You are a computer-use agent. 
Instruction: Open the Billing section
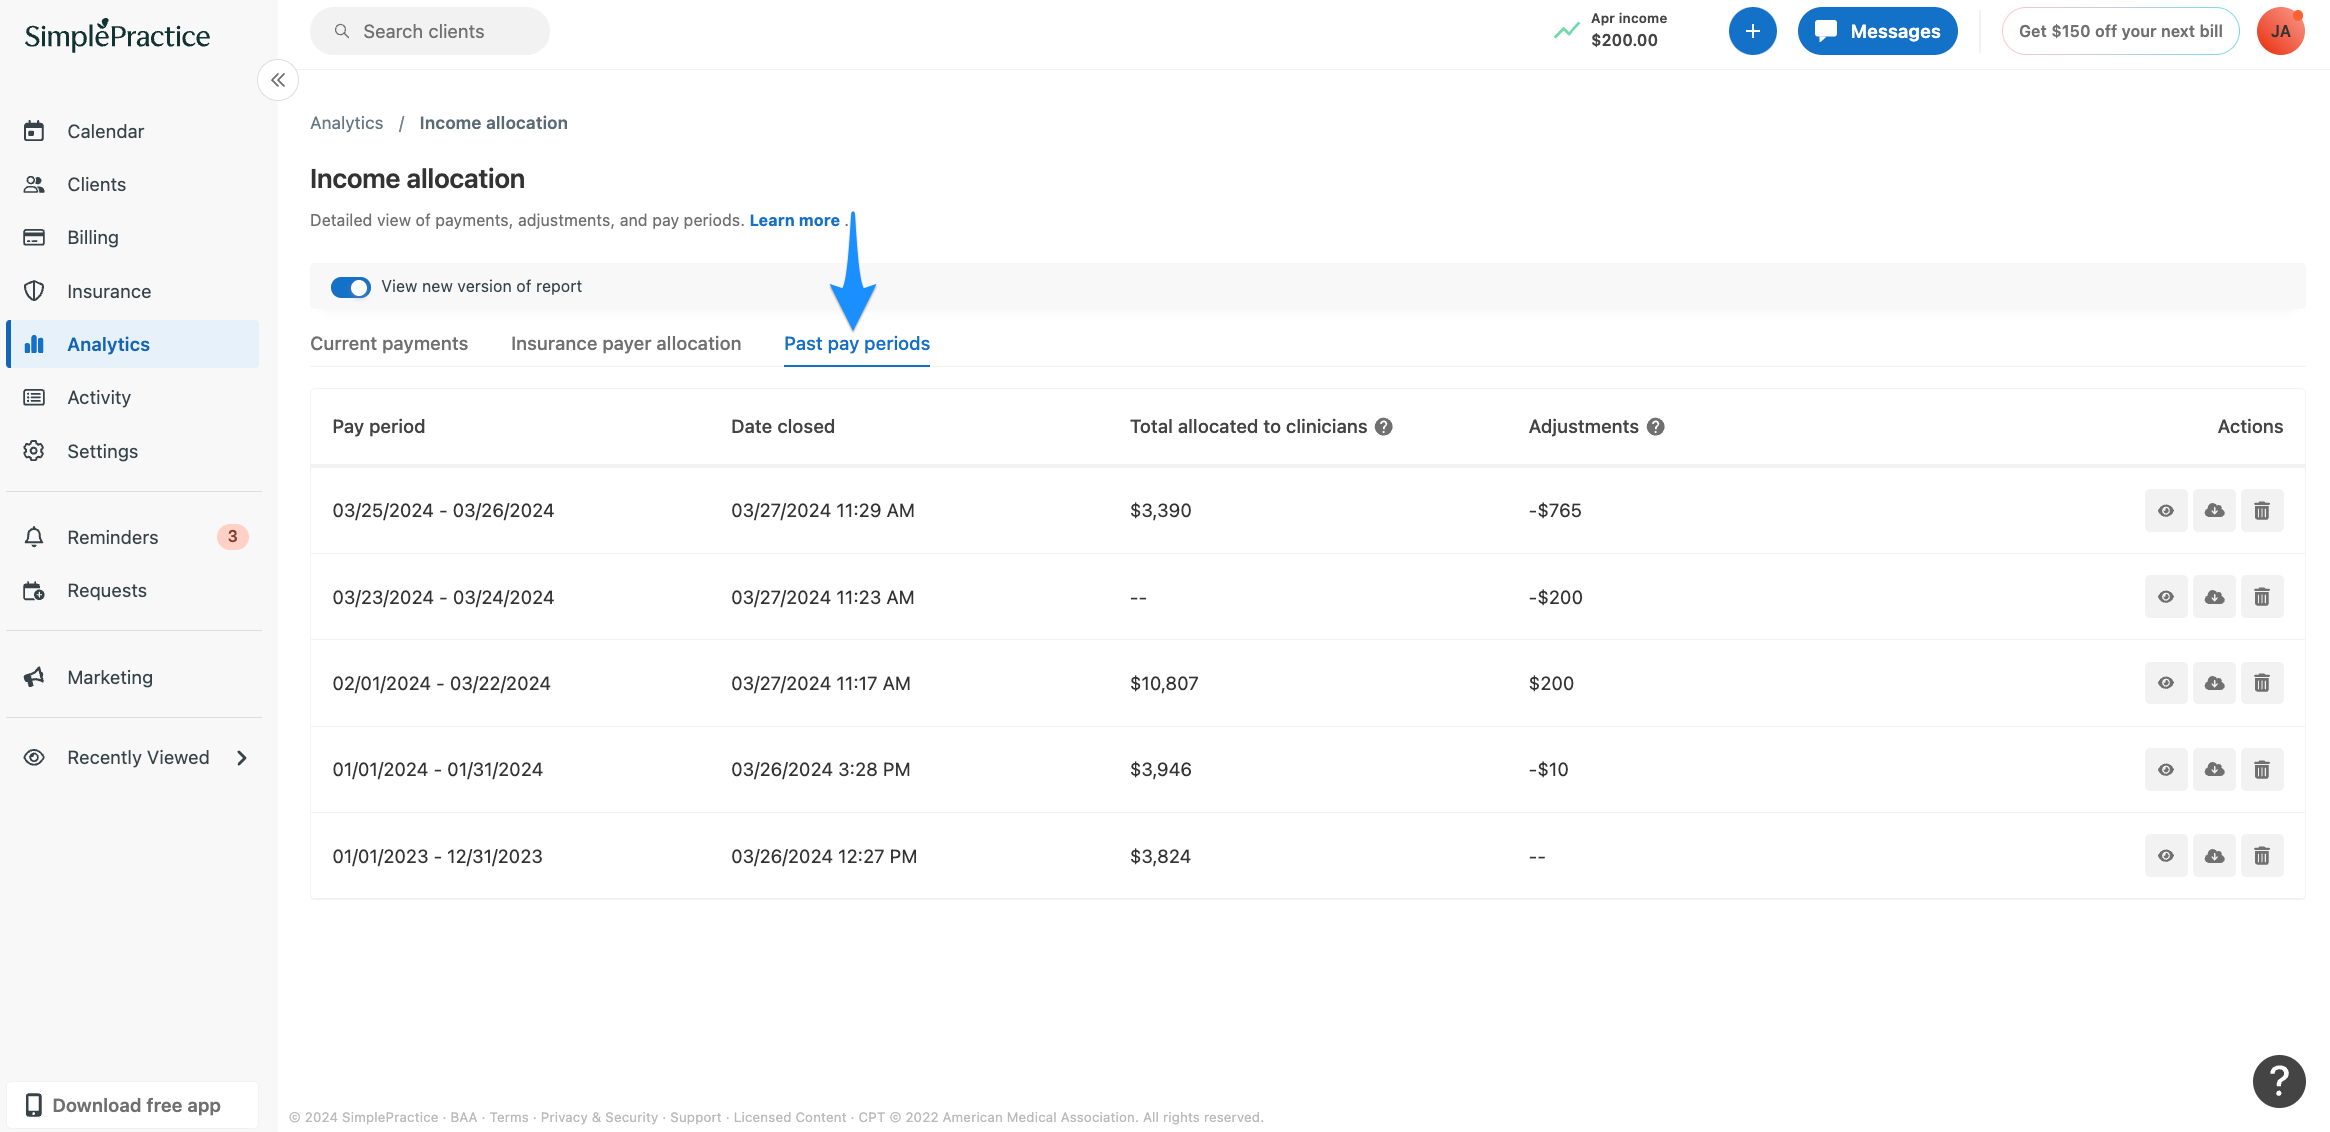point(93,237)
